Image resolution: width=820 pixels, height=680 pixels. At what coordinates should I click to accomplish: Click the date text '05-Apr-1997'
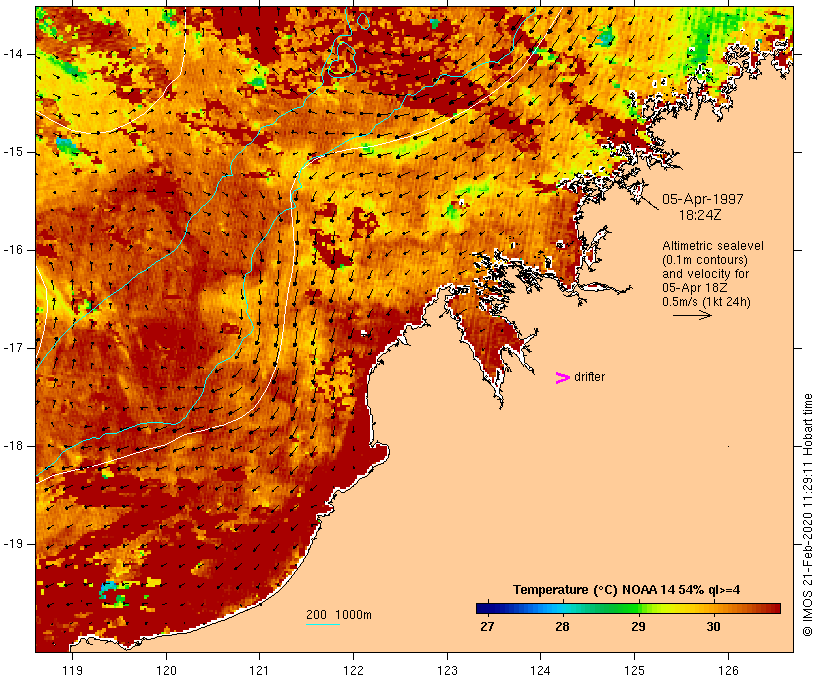pos(702,199)
